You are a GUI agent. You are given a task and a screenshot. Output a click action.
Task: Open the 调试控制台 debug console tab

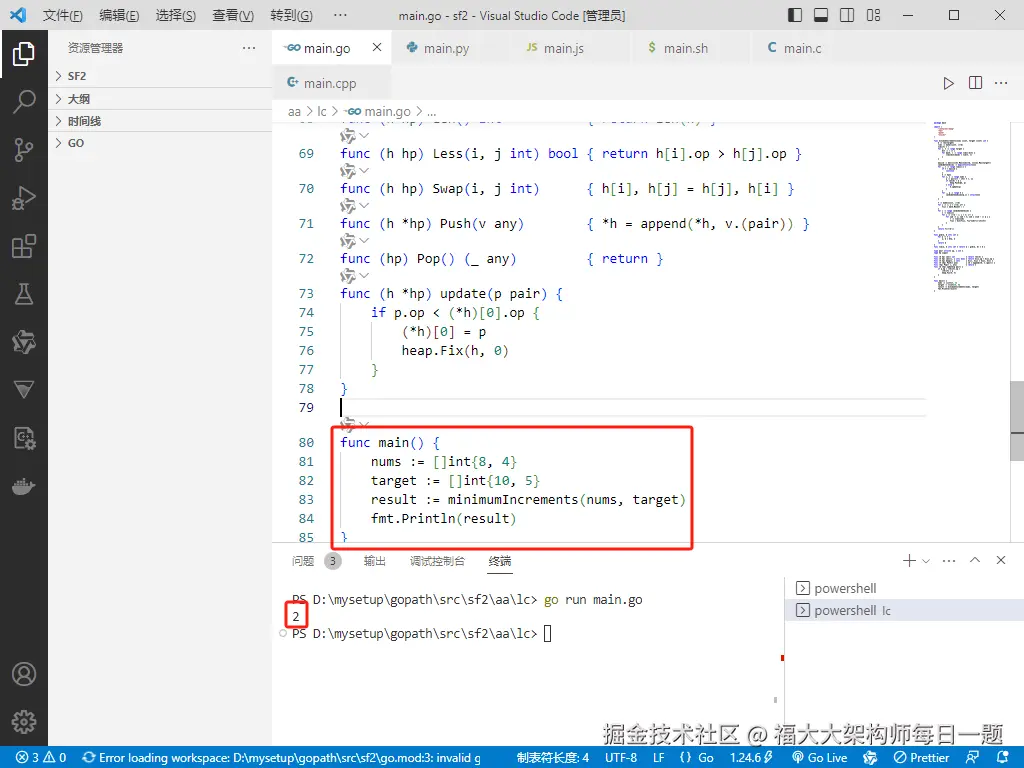tap(437, 561)
